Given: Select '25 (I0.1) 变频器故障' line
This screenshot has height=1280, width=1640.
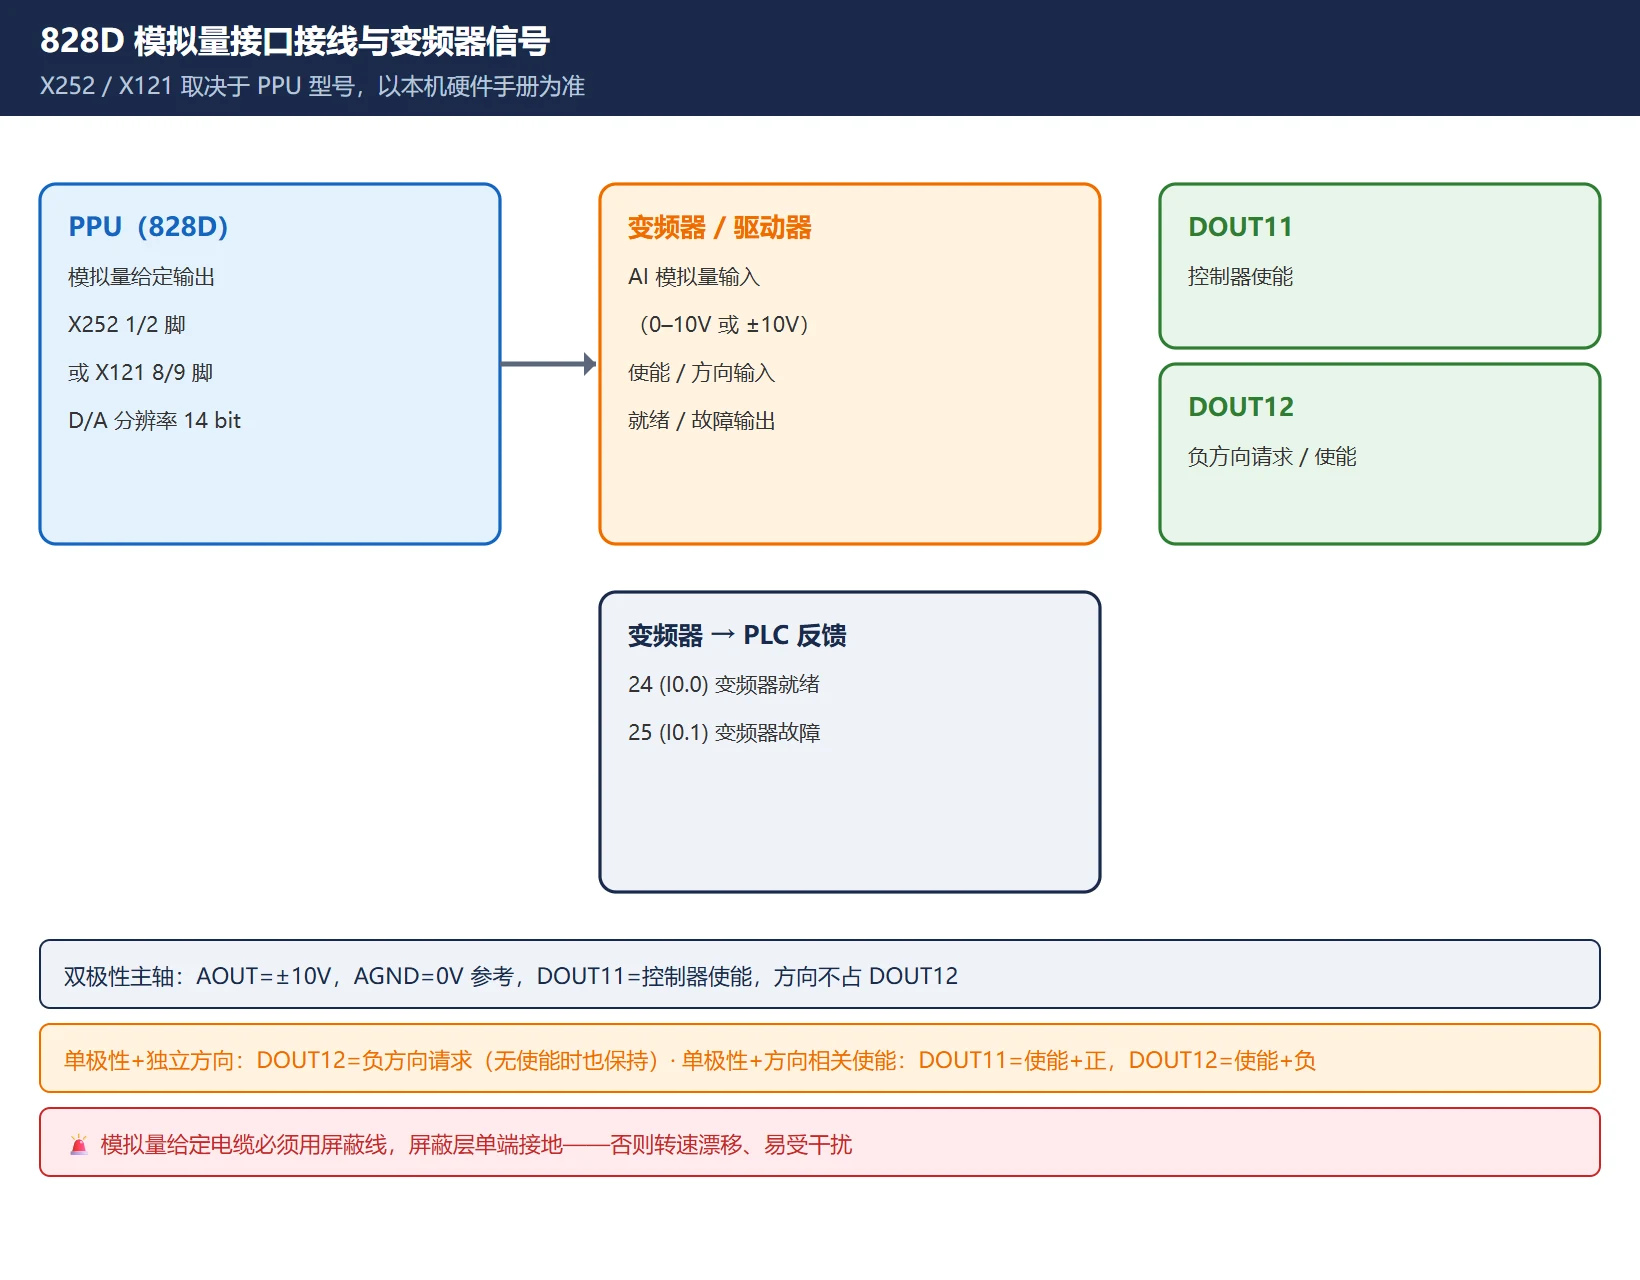Looking at the screenshot, I should point(724,733).
